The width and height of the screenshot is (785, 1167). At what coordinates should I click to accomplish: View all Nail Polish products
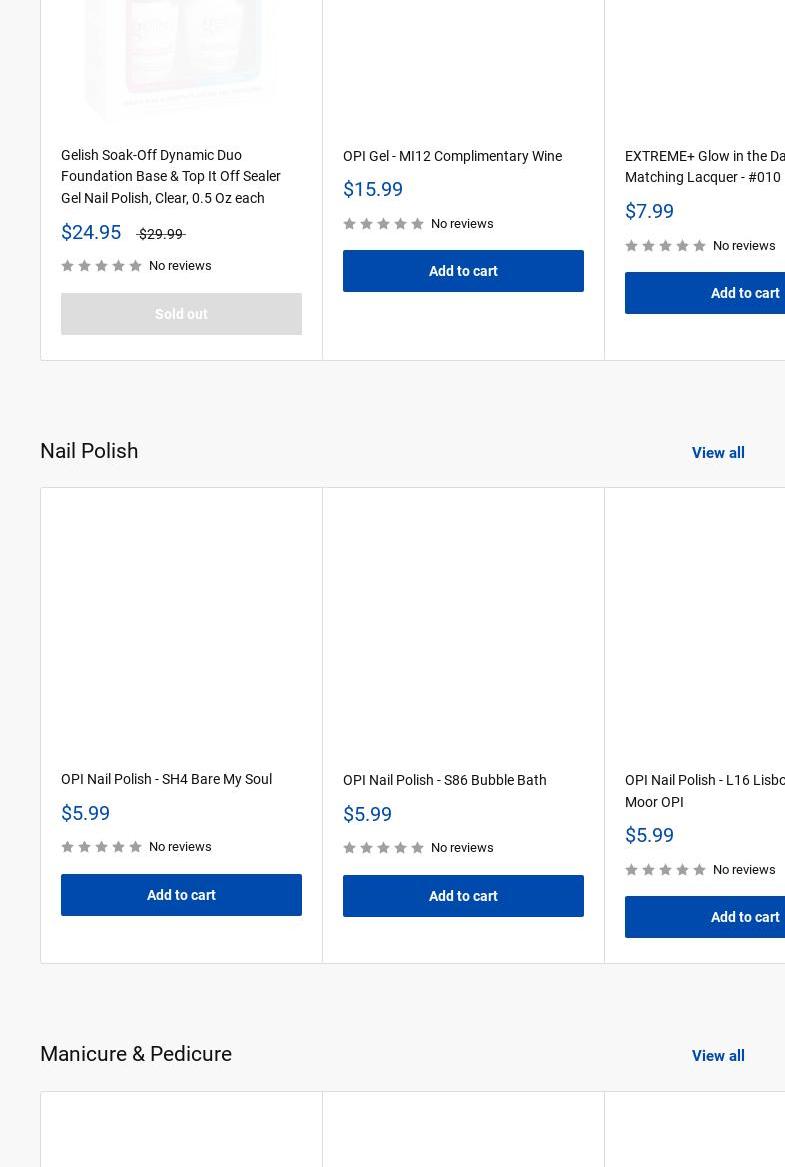(x=718, y=453)
